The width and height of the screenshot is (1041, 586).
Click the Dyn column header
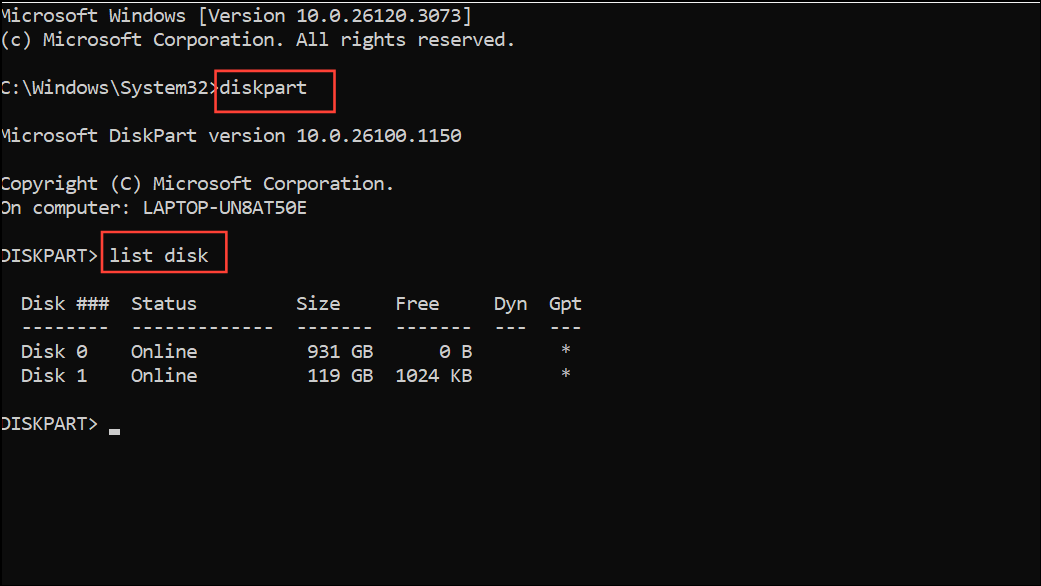point(510,304)
